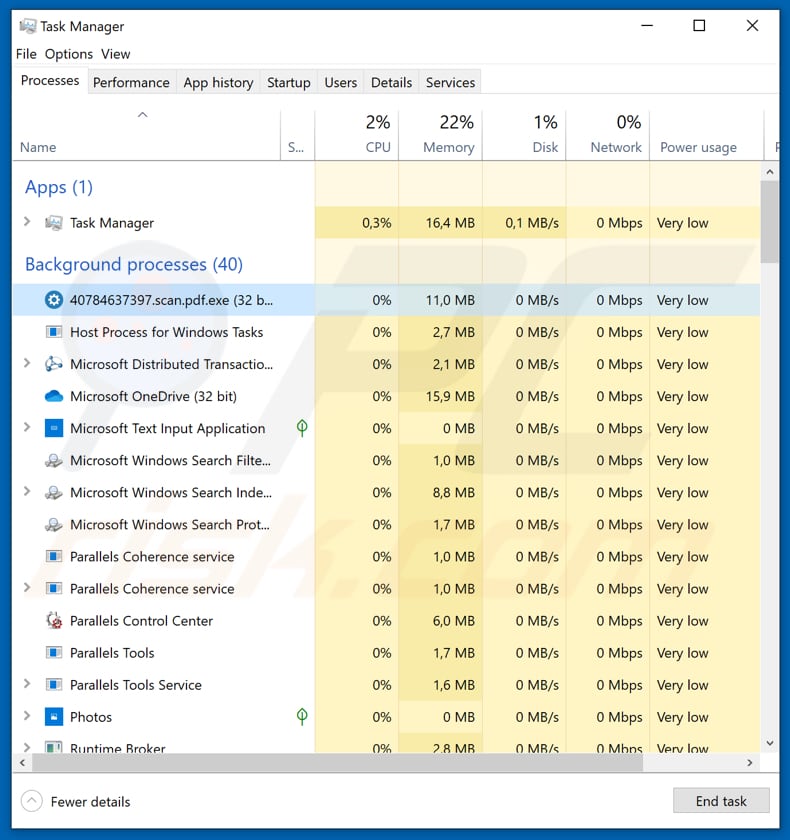Sort by the Disk column header
790x840 pixels.
pos(524,135)
